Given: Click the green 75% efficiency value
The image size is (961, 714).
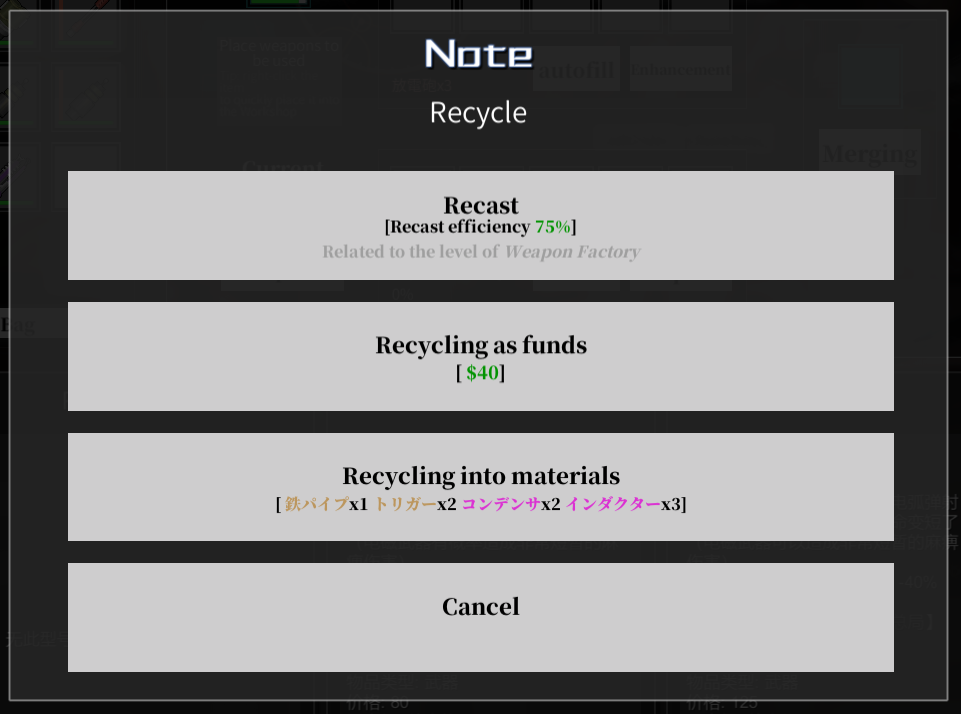Looking at the screenshot, I should coord(553,227).
